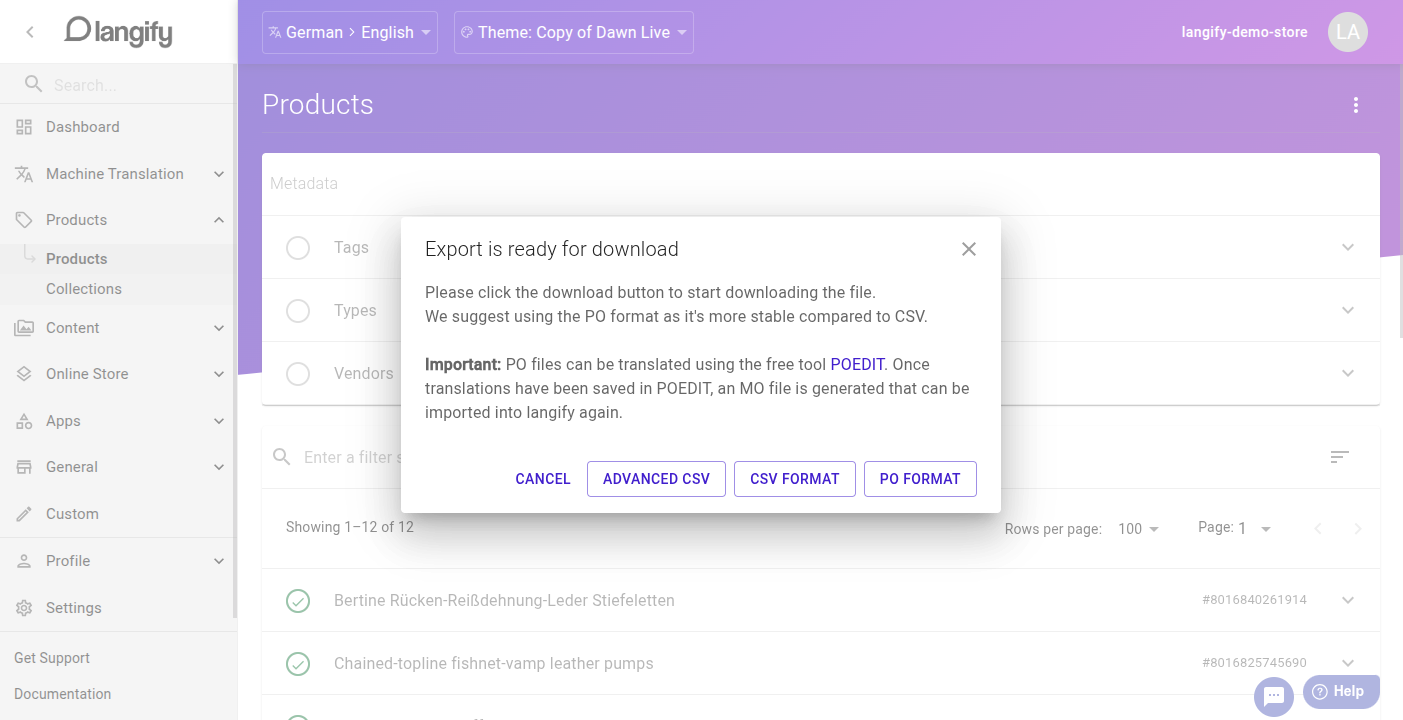Viewport: 1403px width, 720px height.
Task: Click the General storefront icon
Action: (x=24, y=467)
